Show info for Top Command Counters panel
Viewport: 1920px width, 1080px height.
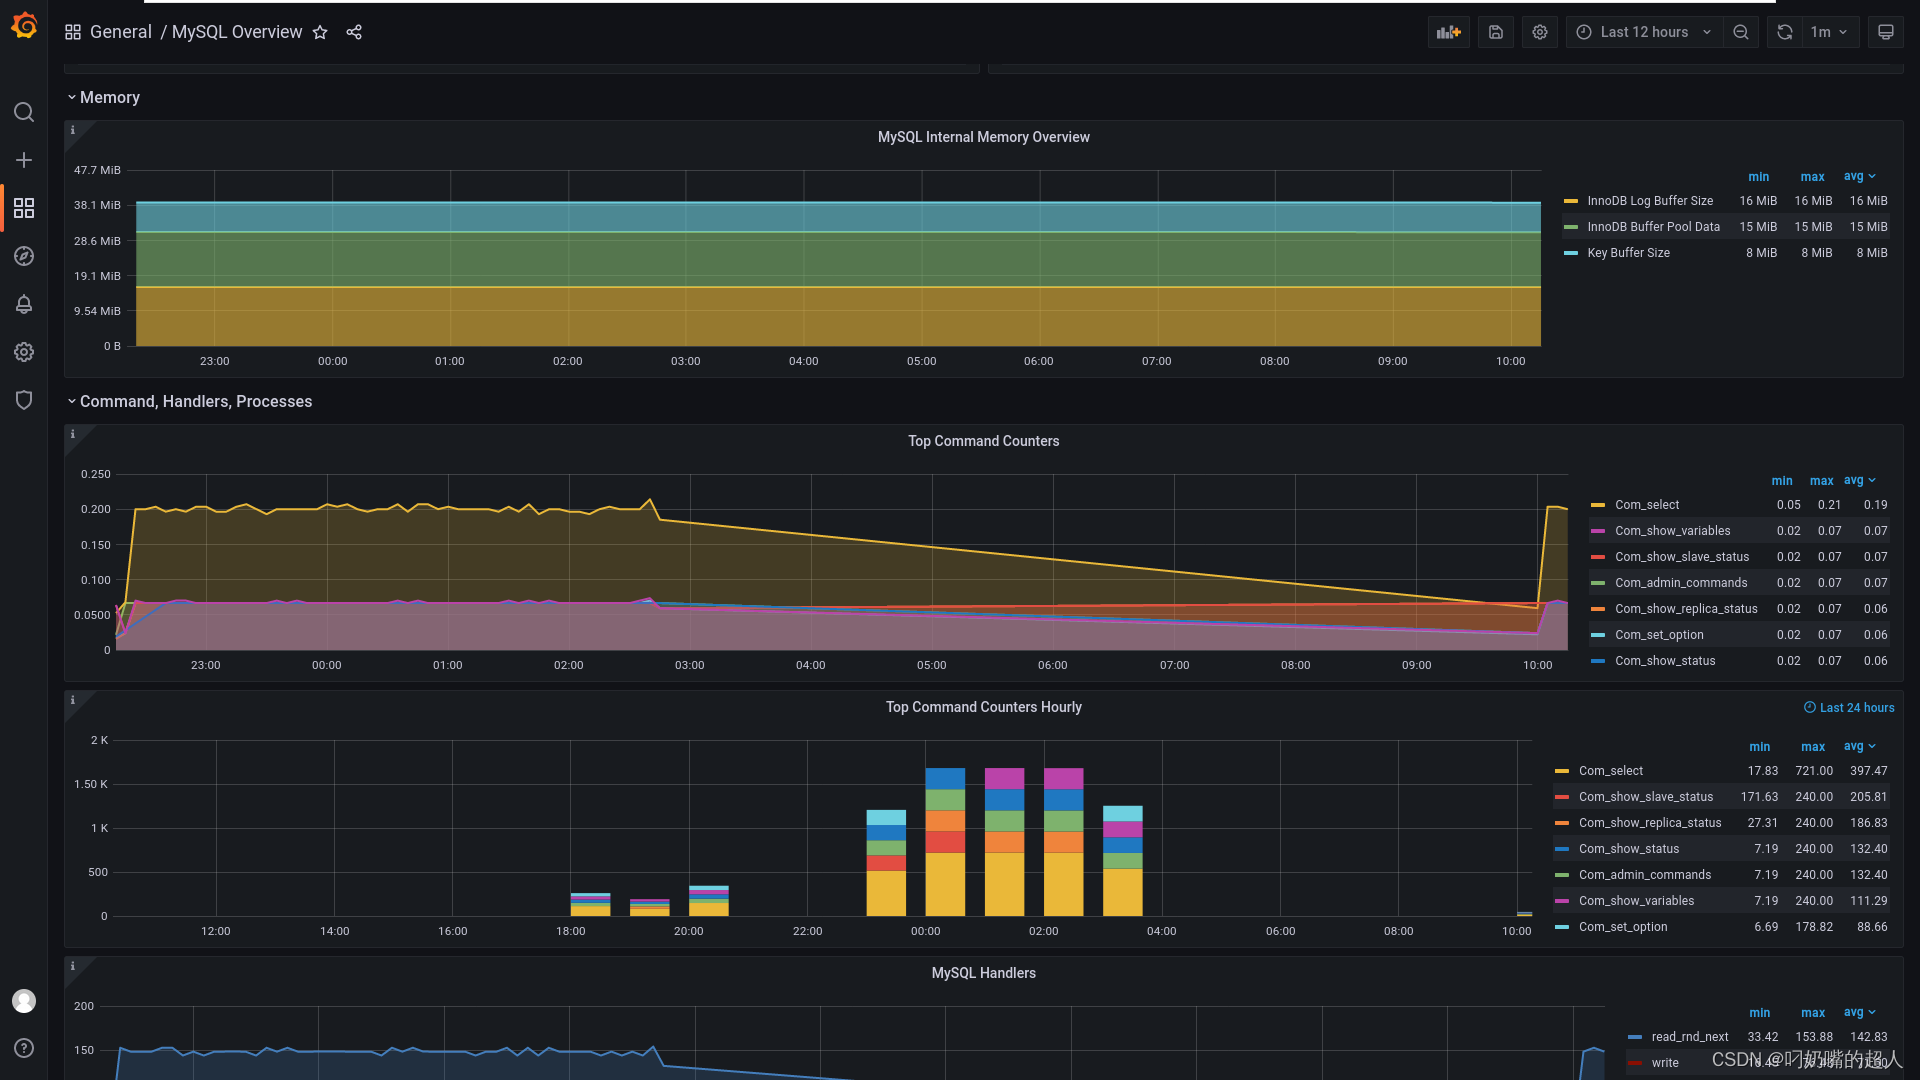[x=73, y=434]
